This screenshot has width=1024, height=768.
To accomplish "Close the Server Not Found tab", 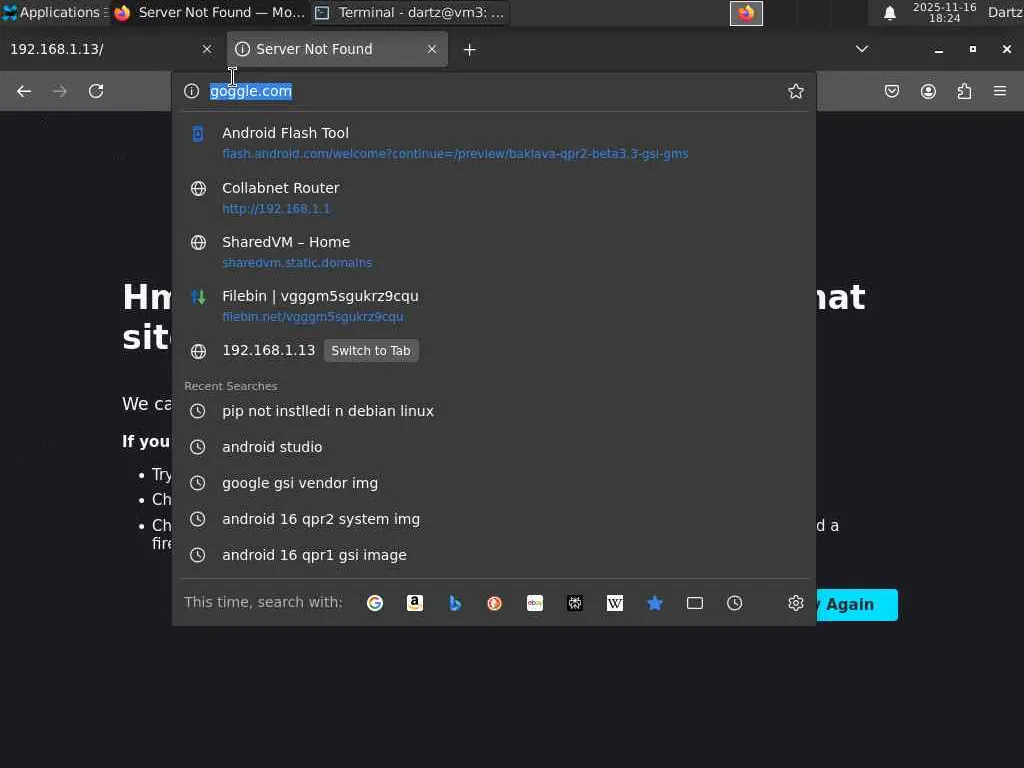I will coord(432,49).
